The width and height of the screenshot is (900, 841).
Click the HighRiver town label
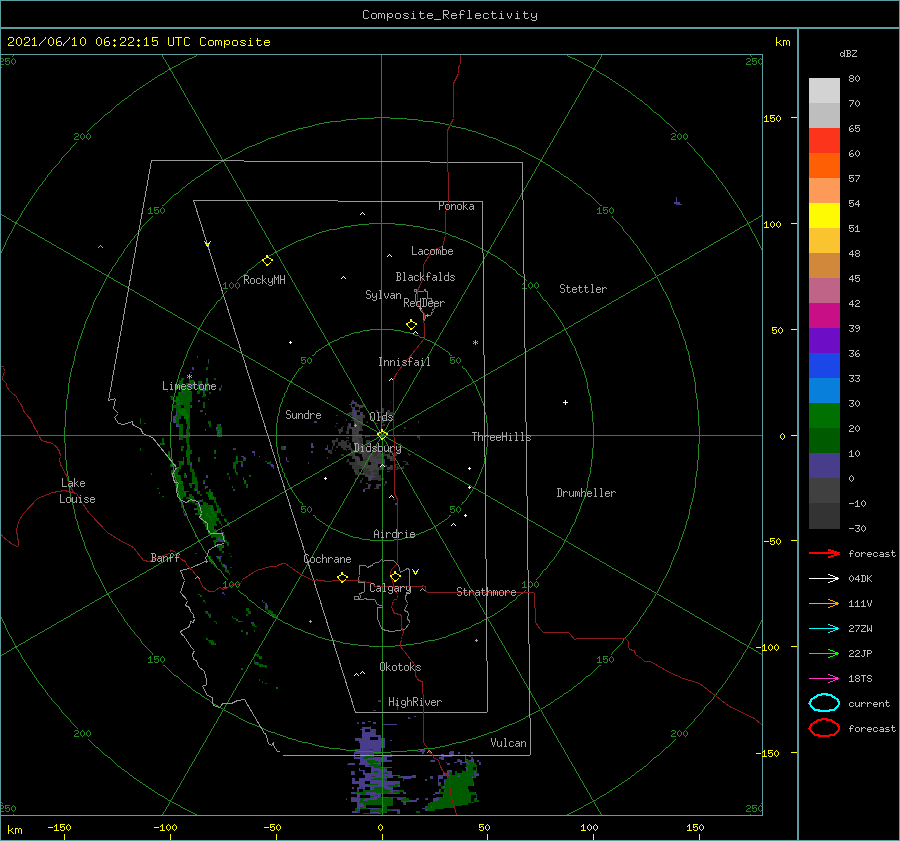(x=415, y=703)
